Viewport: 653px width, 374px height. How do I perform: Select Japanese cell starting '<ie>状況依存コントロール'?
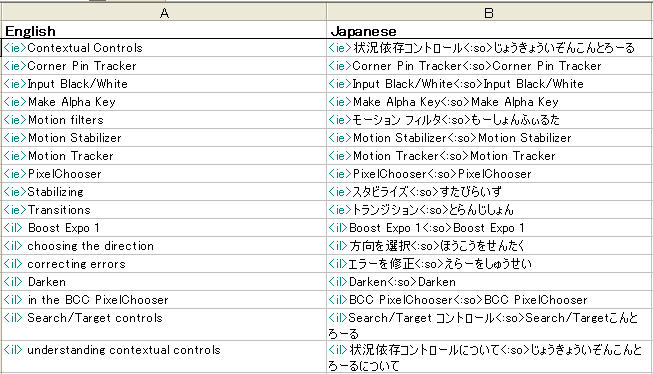click(x=489, y=48)
